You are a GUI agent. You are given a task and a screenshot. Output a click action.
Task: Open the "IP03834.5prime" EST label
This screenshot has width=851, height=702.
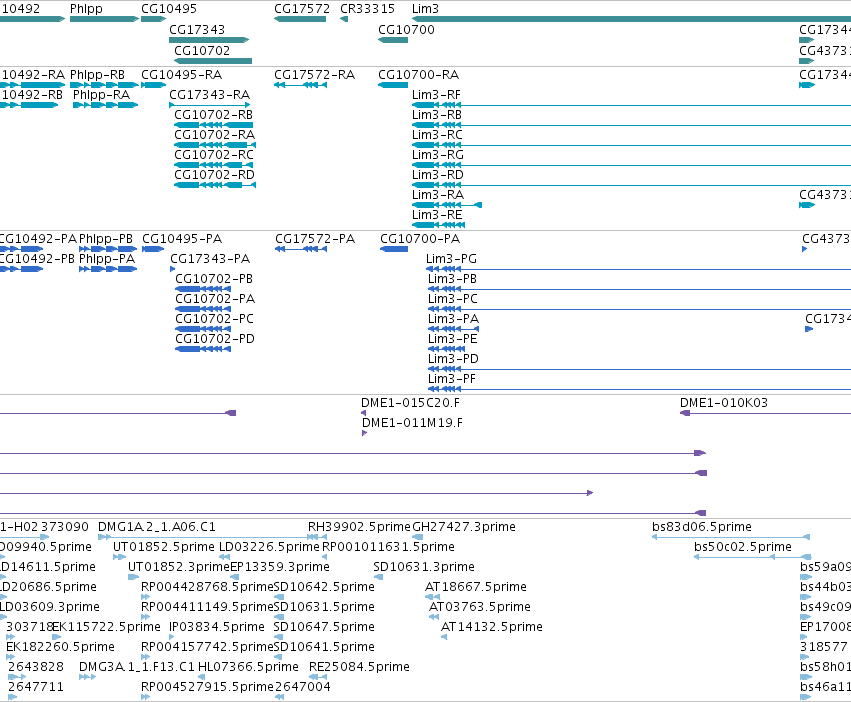pyautogui.click(x=217, y=627)
